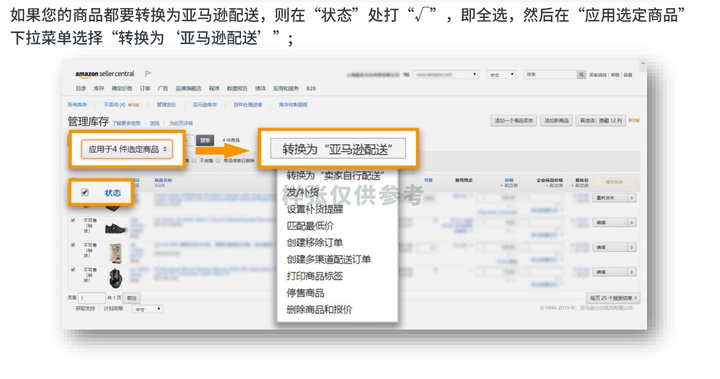Expand the figure poster row 编辑 arrow
The image size is (720, 379).
coord(632,247)
